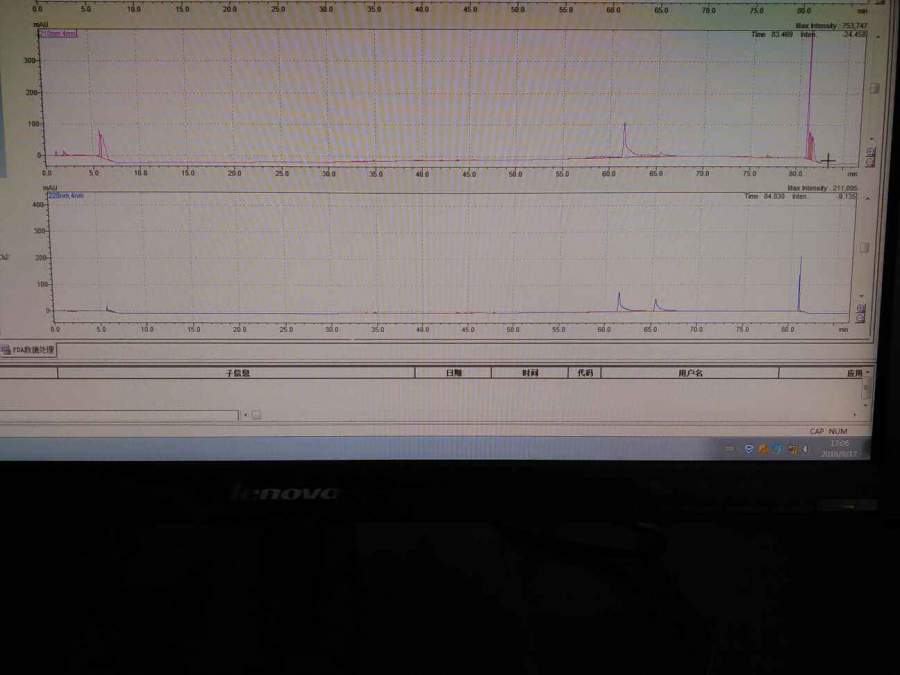Select the 220nm channel label in lower chromatogram

point(66,196)
